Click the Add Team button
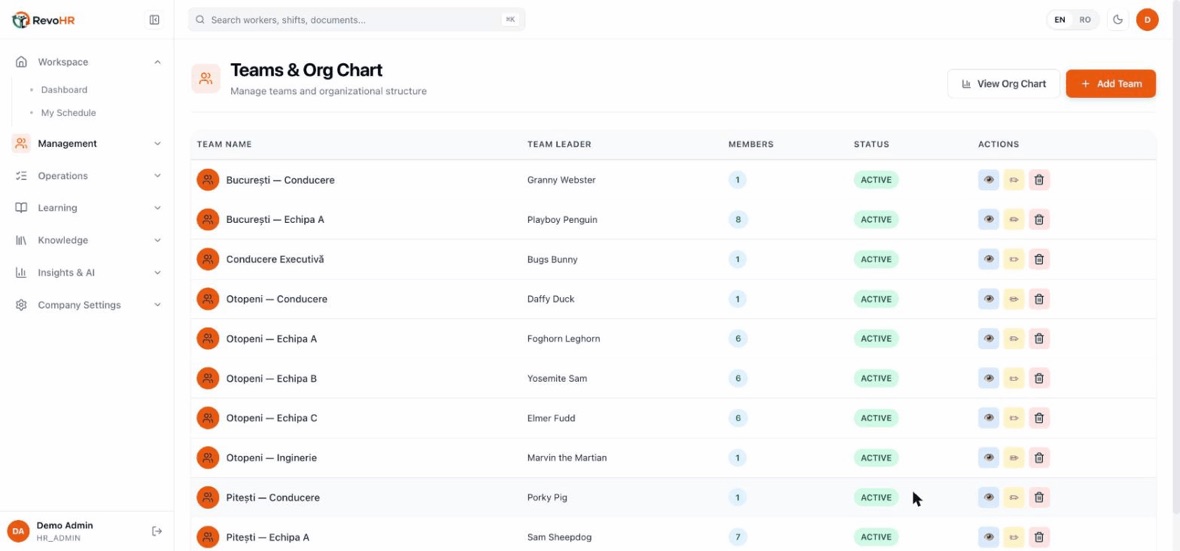The image size is (1180, 551). pyautogui.click(x=1111, y=84)
